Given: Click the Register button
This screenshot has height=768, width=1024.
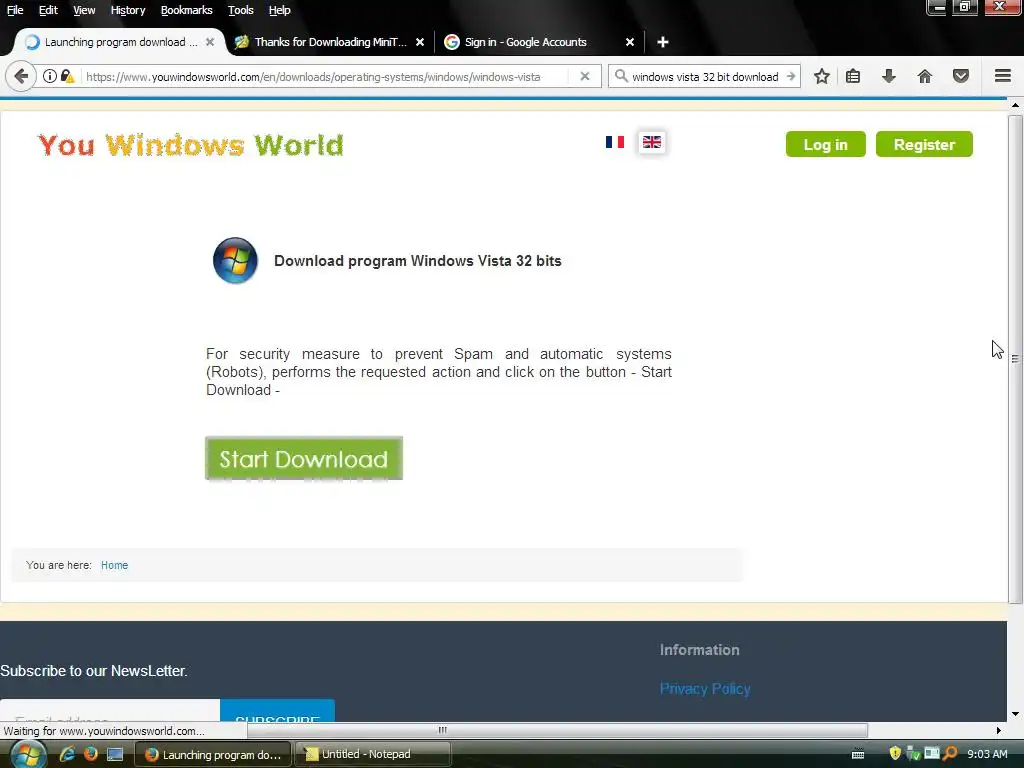Looking at the screenshot, I should 924,144.
